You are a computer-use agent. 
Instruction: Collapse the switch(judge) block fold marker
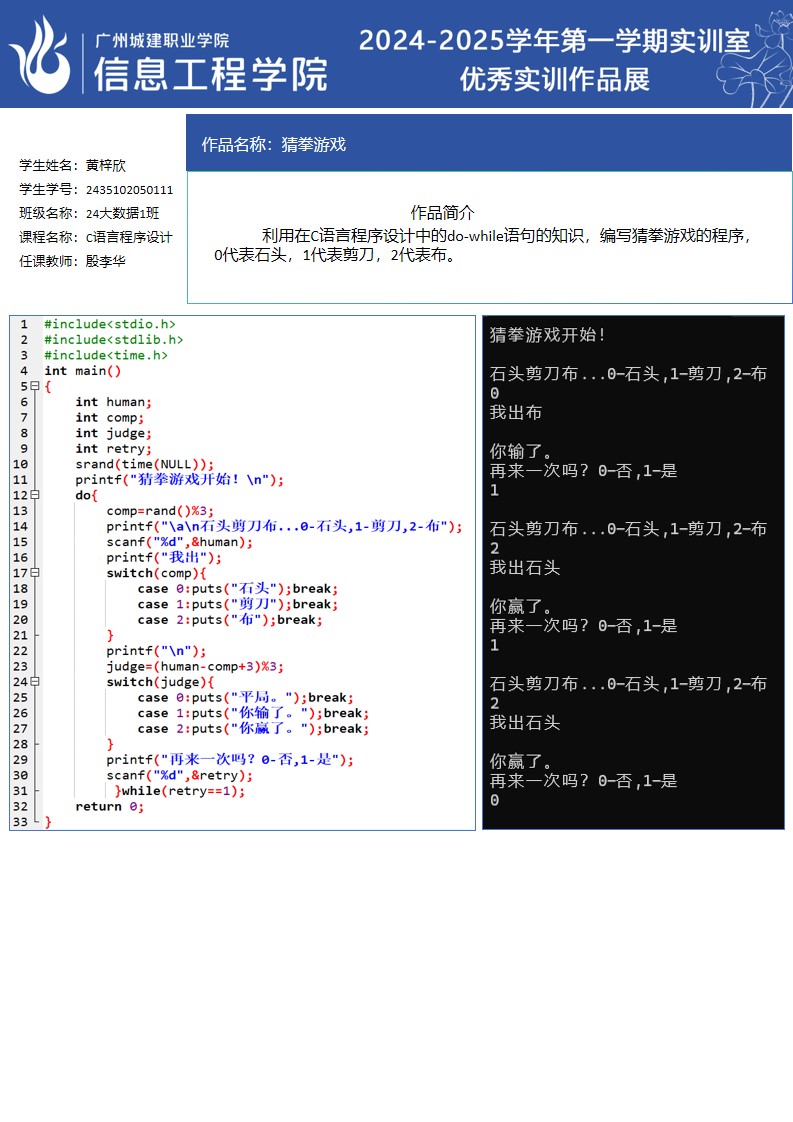(35, 682)
